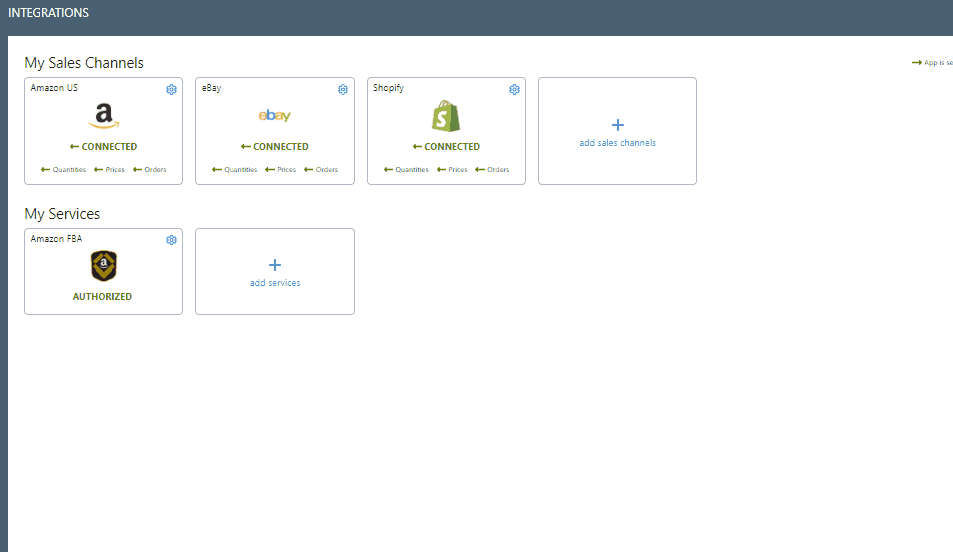The image size is (953, 552).
Task: Click the eBay logo
Action: click(x=275, y=115)
